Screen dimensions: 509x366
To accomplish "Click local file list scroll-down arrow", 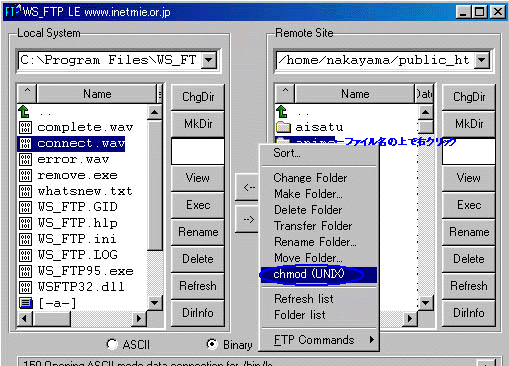I will tap(155, 303).
